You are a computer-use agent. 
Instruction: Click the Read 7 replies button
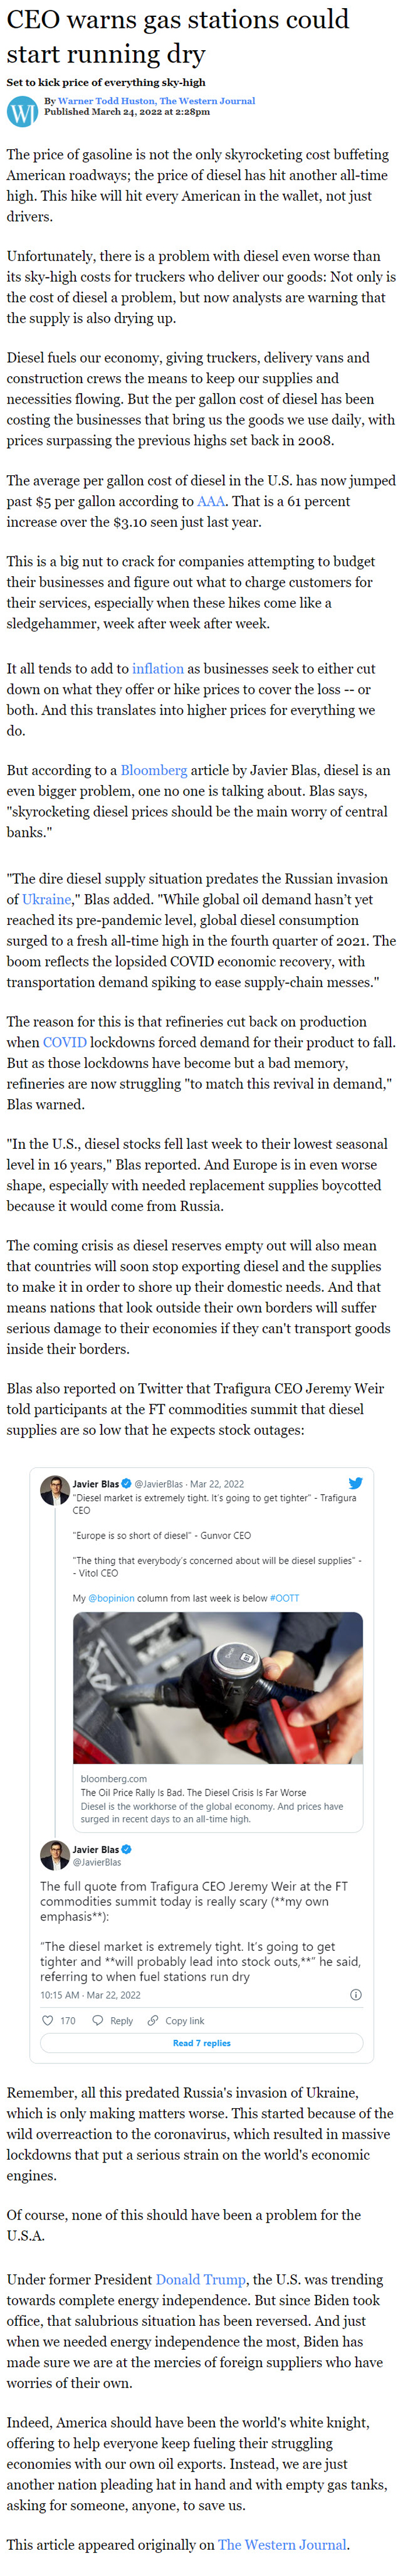coord(202,2043)
